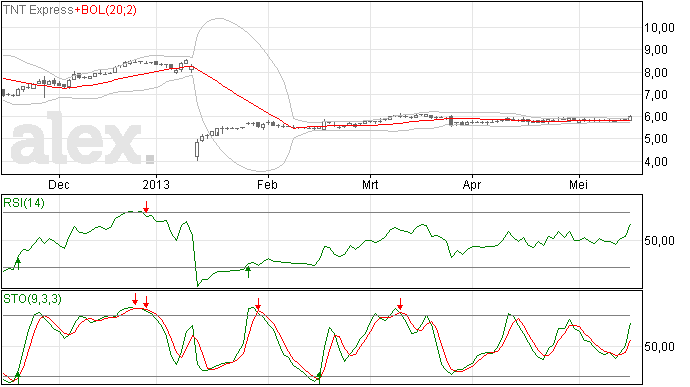
Task: Click the red sell arrow in RSI panel
Action: tap(146, 206)
